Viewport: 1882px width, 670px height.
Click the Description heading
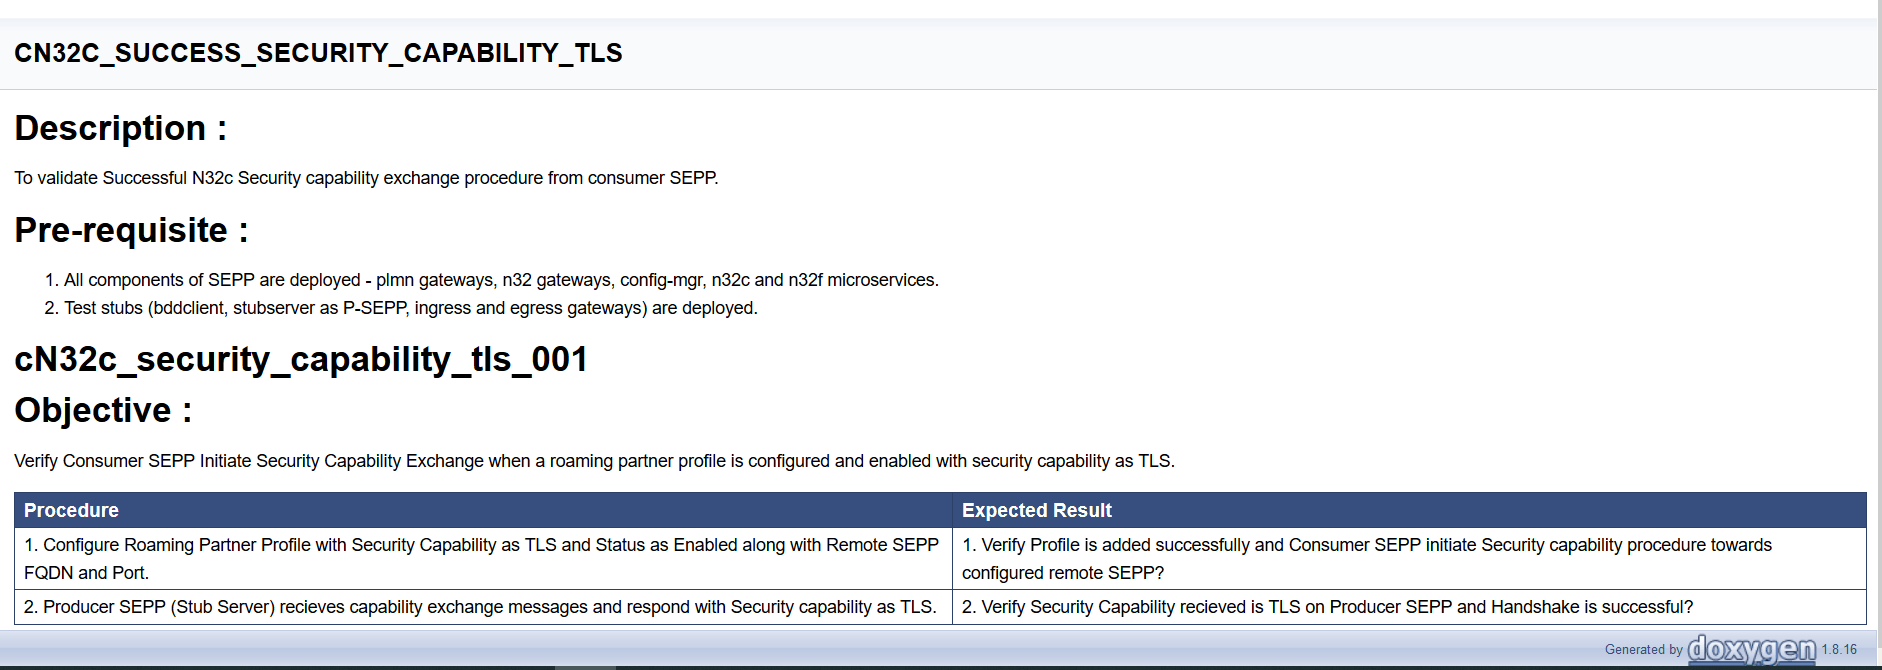tap(120, 128)
